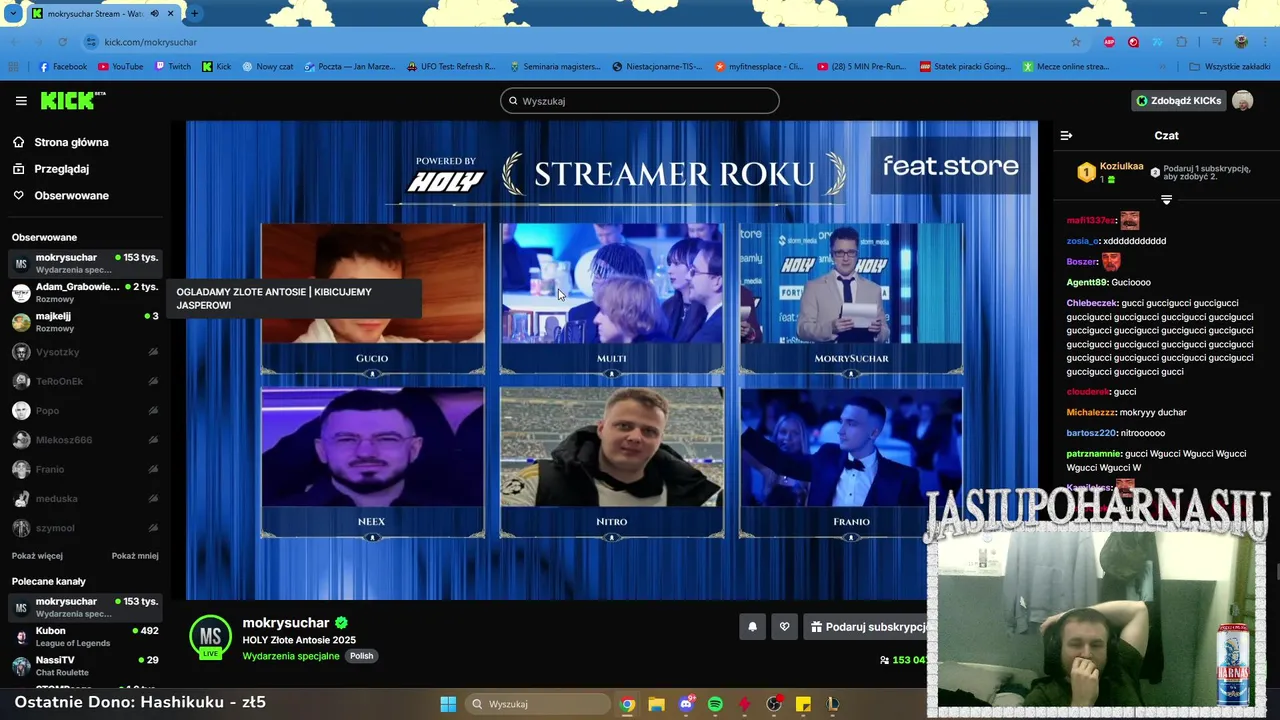Open Popo channel in sidebar
This screenshot has width=1280, height=720.
(85, 411)
